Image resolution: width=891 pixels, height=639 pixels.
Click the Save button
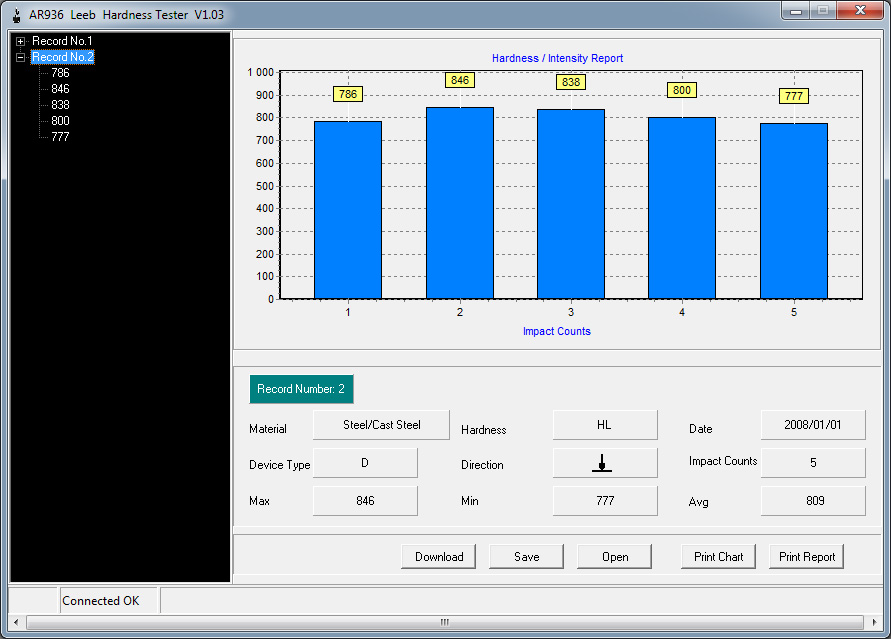coord(526,557)
